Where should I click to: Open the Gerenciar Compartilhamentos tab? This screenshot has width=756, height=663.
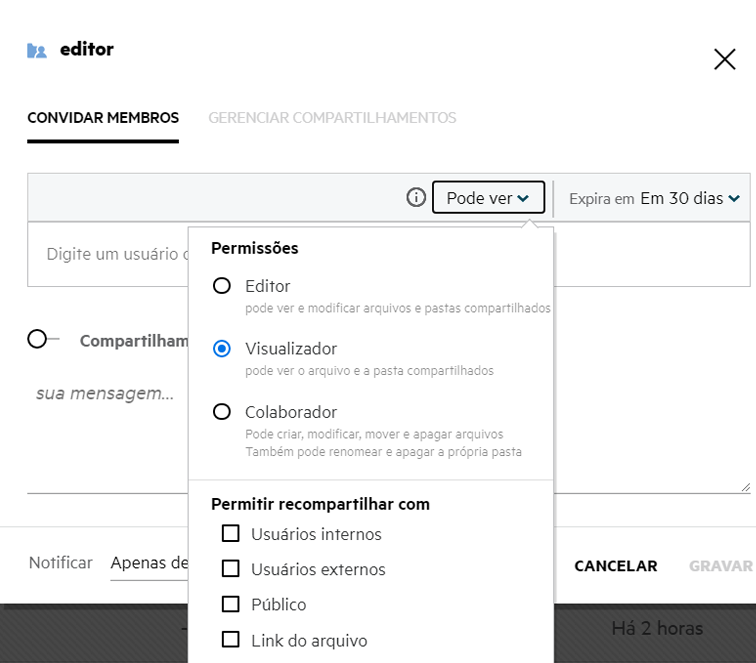[x=332, y=118]
